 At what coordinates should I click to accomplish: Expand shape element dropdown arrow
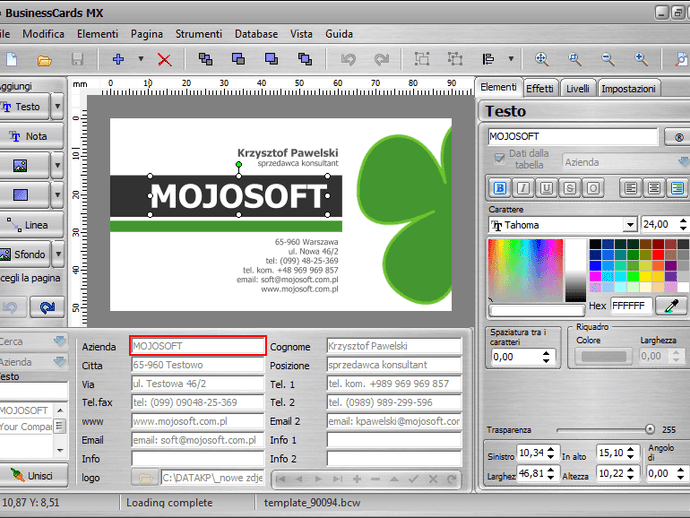[x=57, y=195]
